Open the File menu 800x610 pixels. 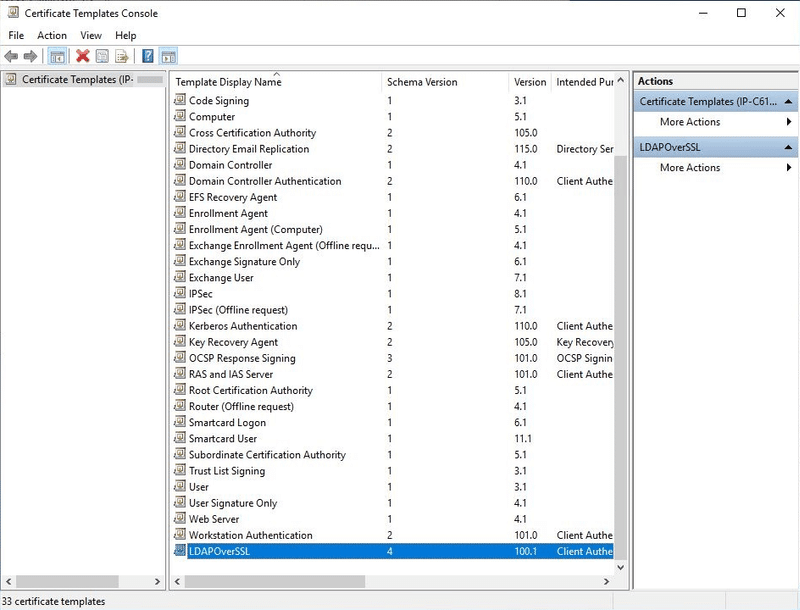[16, 35]
